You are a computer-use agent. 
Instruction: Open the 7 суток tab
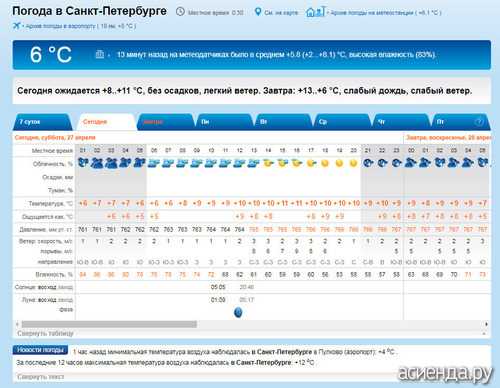click(x=42, y=122)
